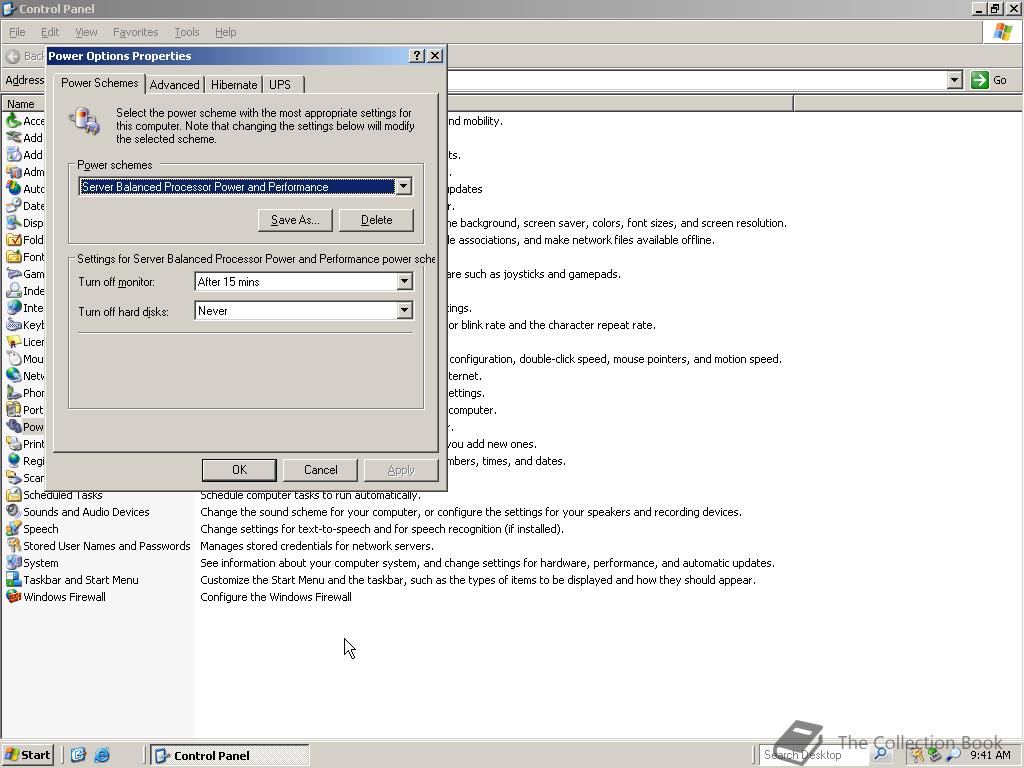Click the Delete scheme button
This screenshot has width=1024, height=768.
tap(377, 220)
